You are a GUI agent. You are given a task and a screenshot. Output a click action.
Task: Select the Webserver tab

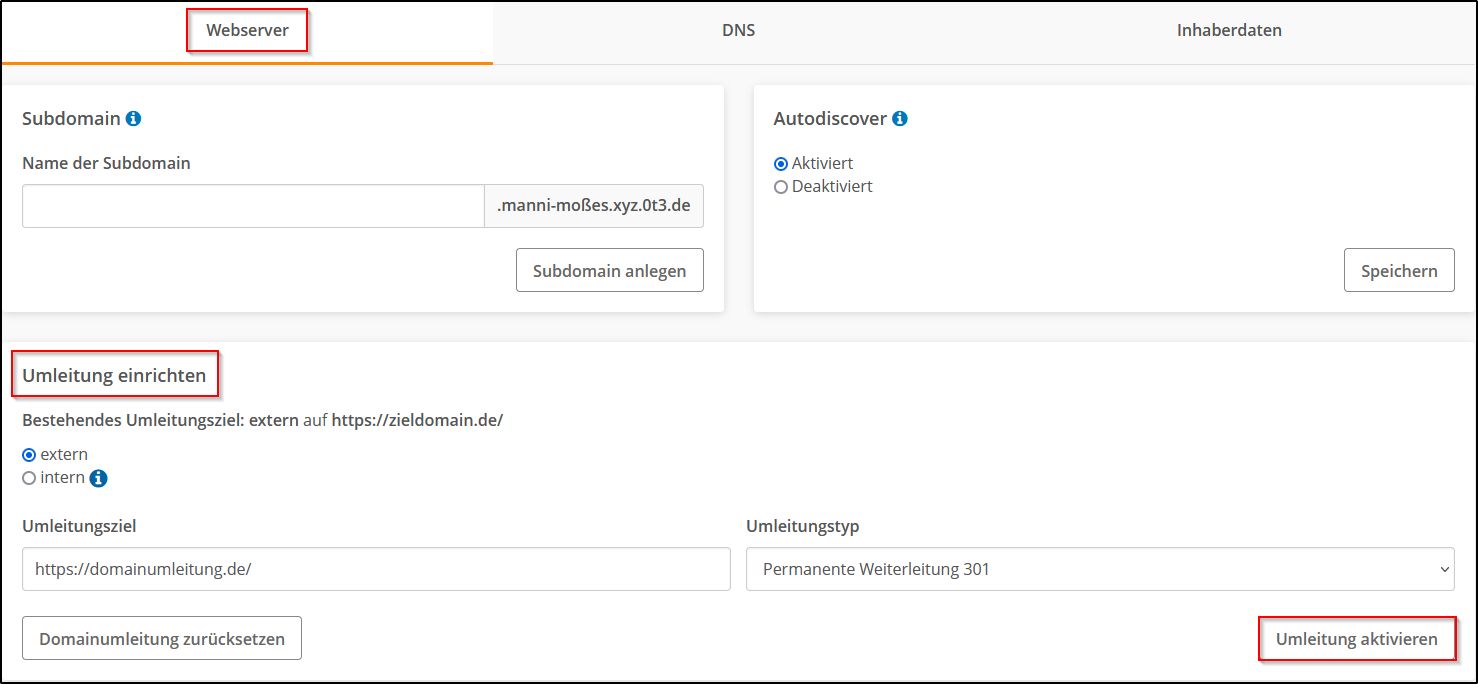[x=247, y=30]
